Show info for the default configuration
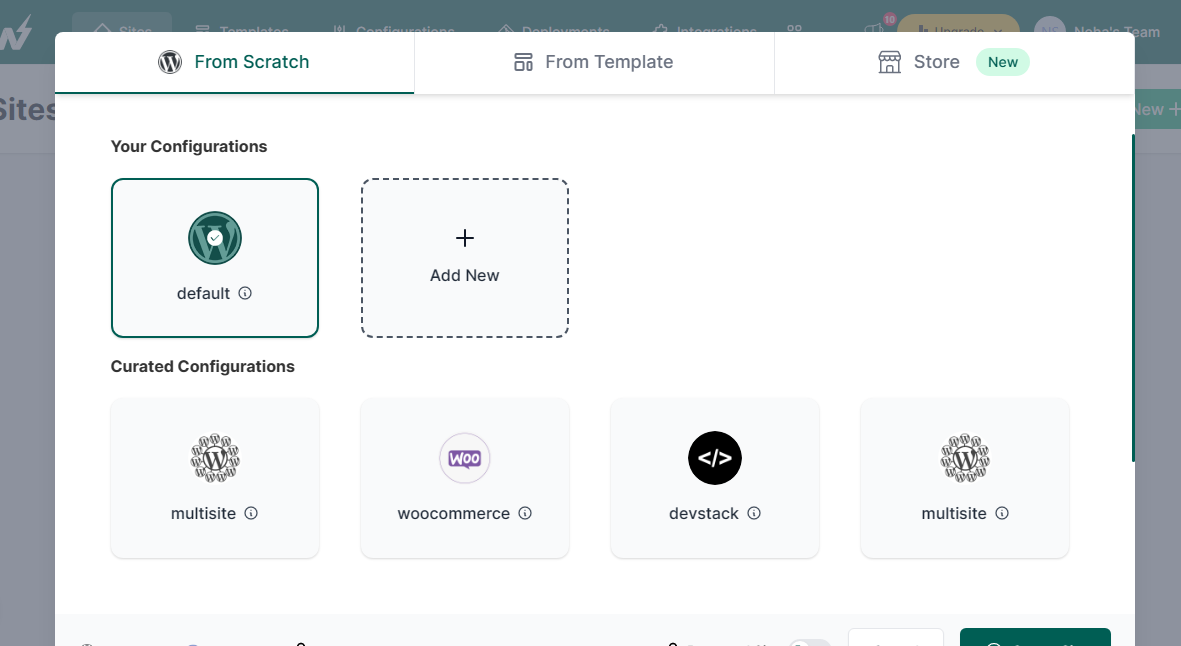This screenshot has width=1181, height=646. [245, 294]
